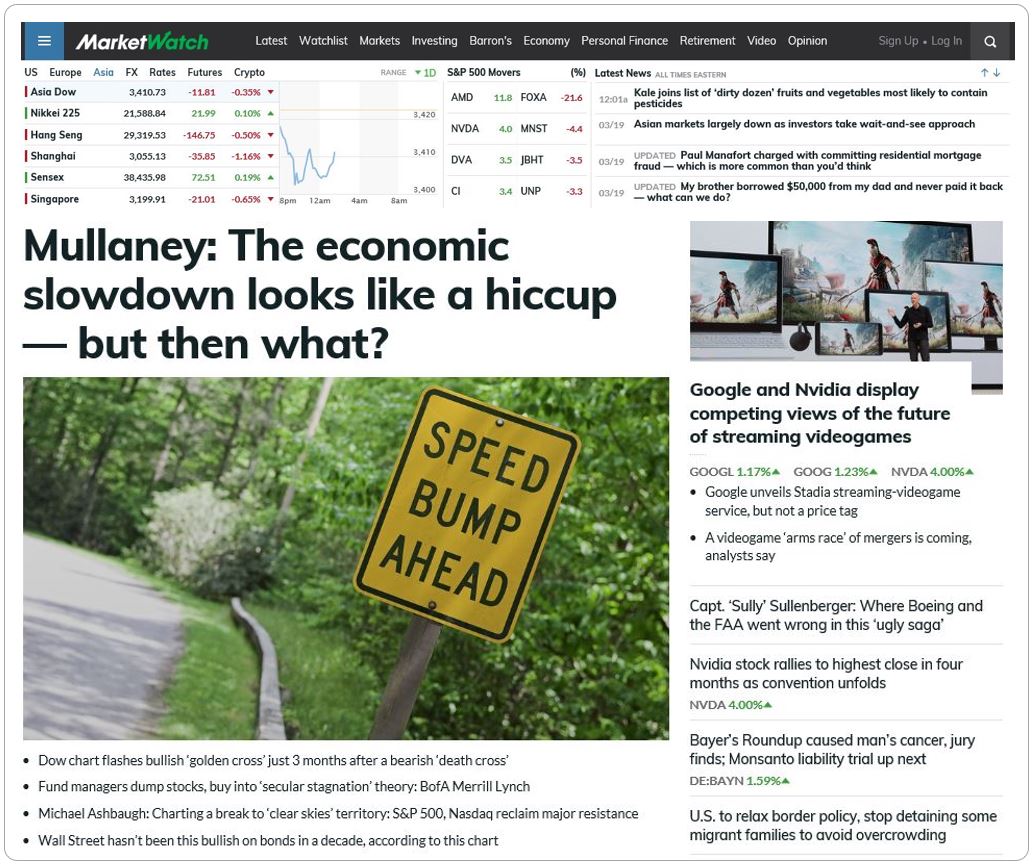Image resolution: width=1033 pixels, height=864 pixels.
Task: Click the NVDA ticker in S&P movers
Action: [x=464, y=129]
